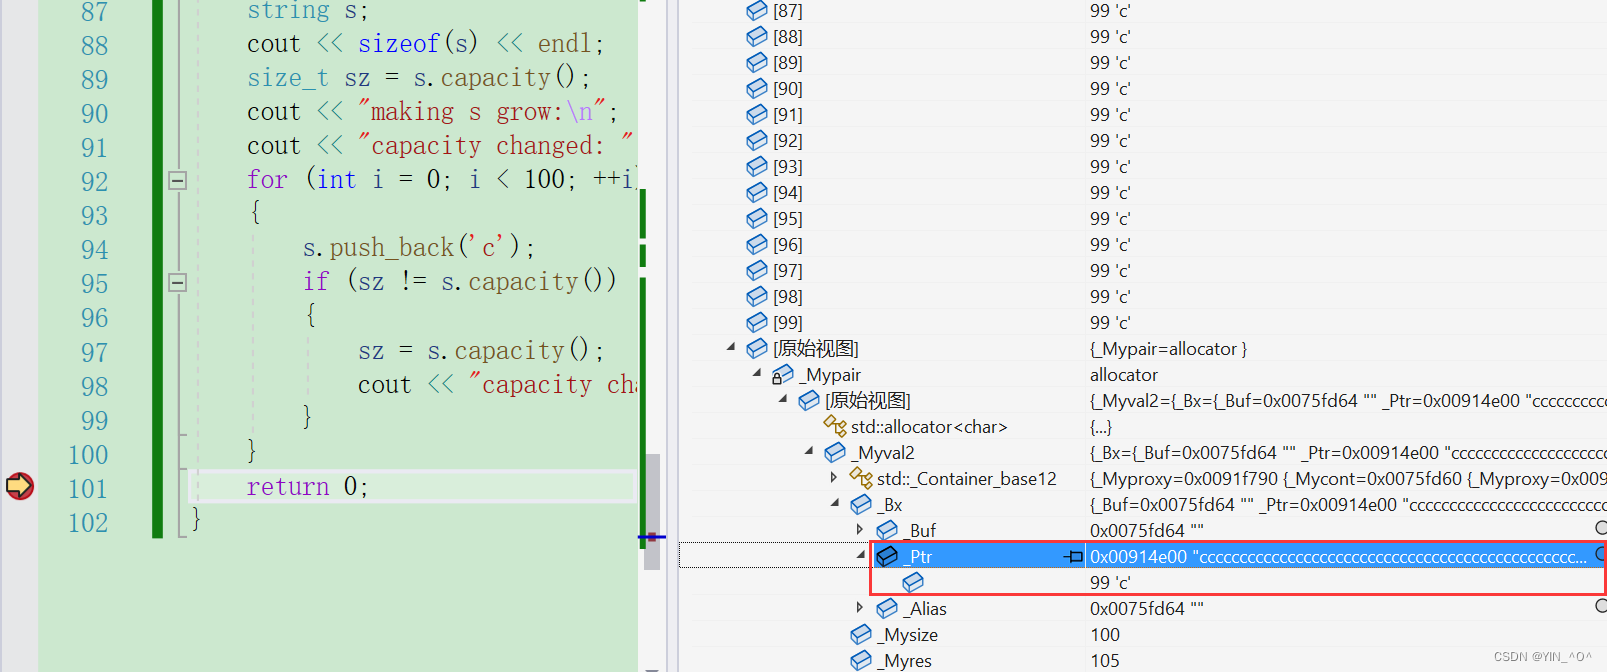Click the base class icon beside std::allocator<char>

coord(835,427)
